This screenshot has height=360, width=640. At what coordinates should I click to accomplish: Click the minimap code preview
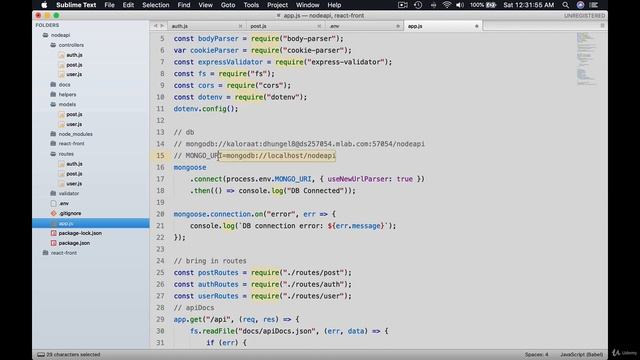pos(586,58)
